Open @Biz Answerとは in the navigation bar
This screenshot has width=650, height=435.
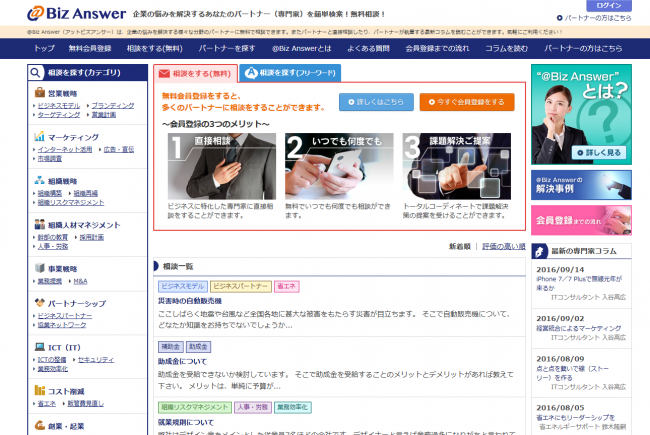[x=301, y=49]
